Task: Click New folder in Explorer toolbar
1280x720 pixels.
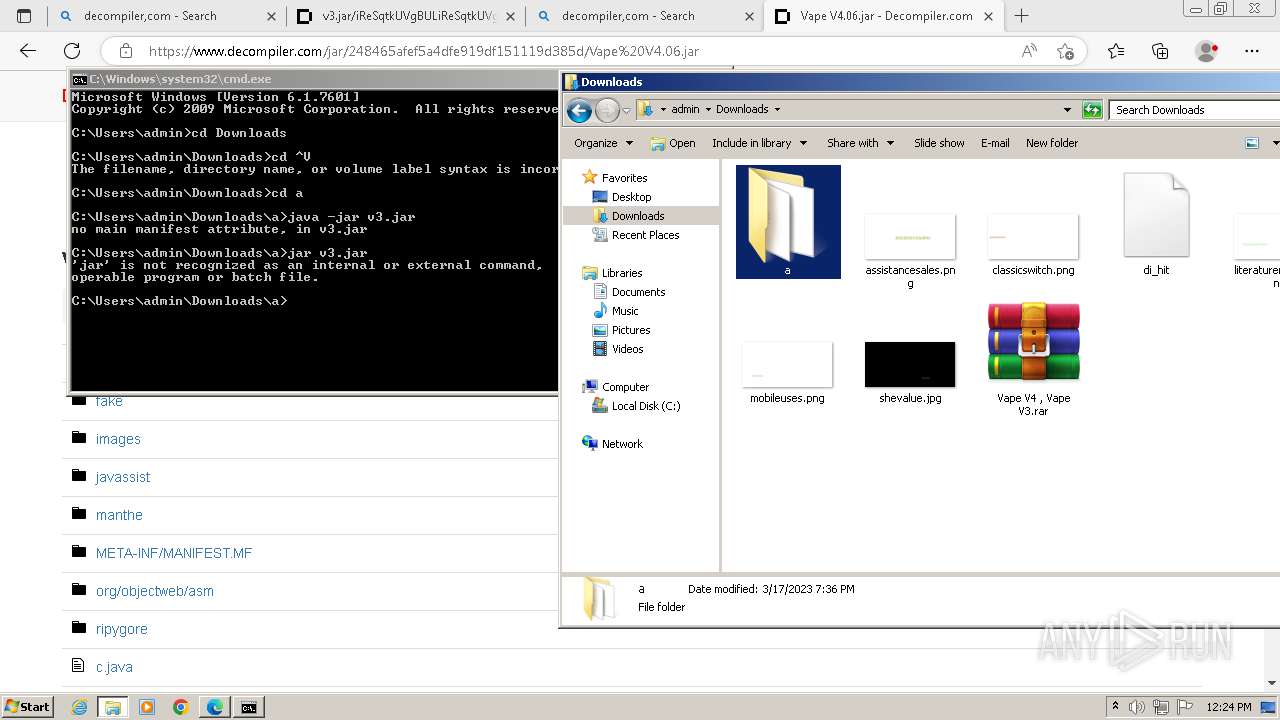Action: point(1052,143)
